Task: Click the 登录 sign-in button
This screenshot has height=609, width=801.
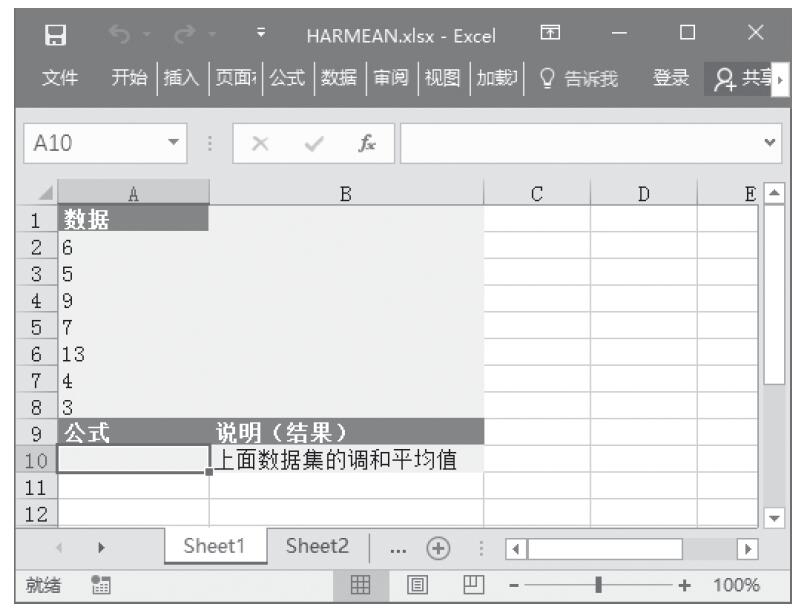Action: click(x=669, y=79)
